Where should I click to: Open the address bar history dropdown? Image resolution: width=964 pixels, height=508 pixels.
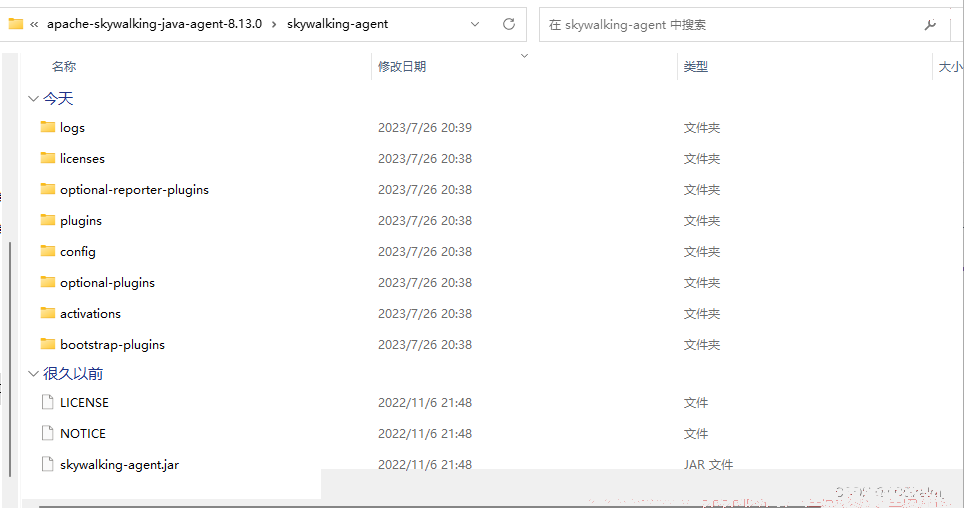coord(475,24)
